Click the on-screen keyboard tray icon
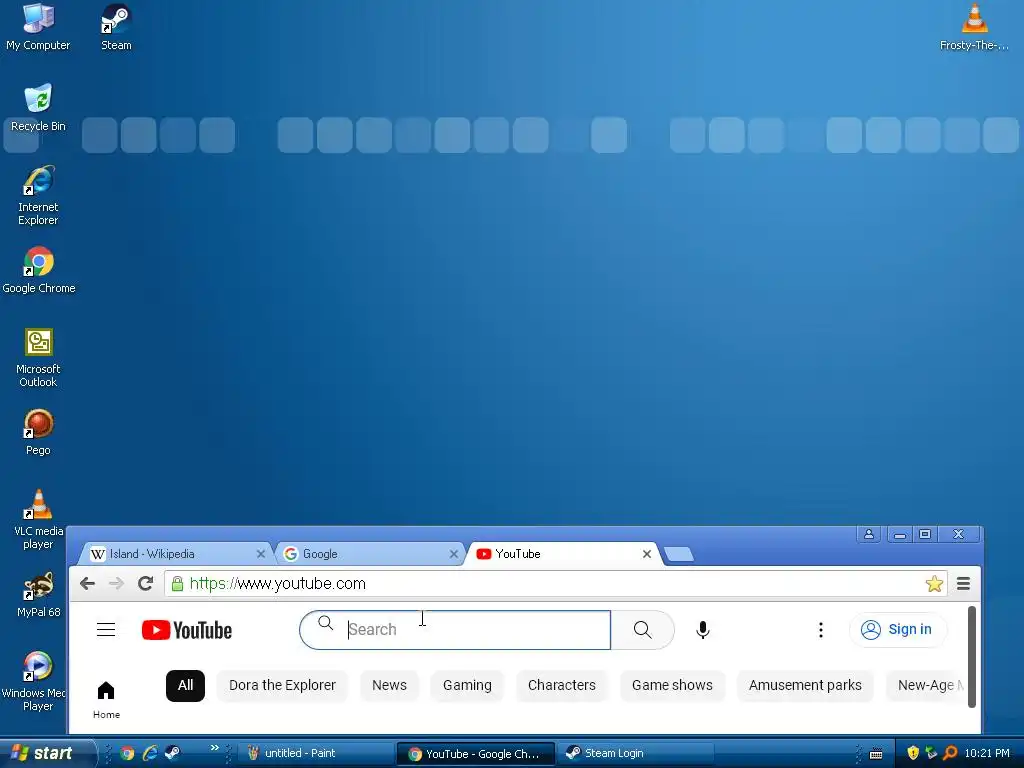The image size is (1024, 768). coord(876,754)
